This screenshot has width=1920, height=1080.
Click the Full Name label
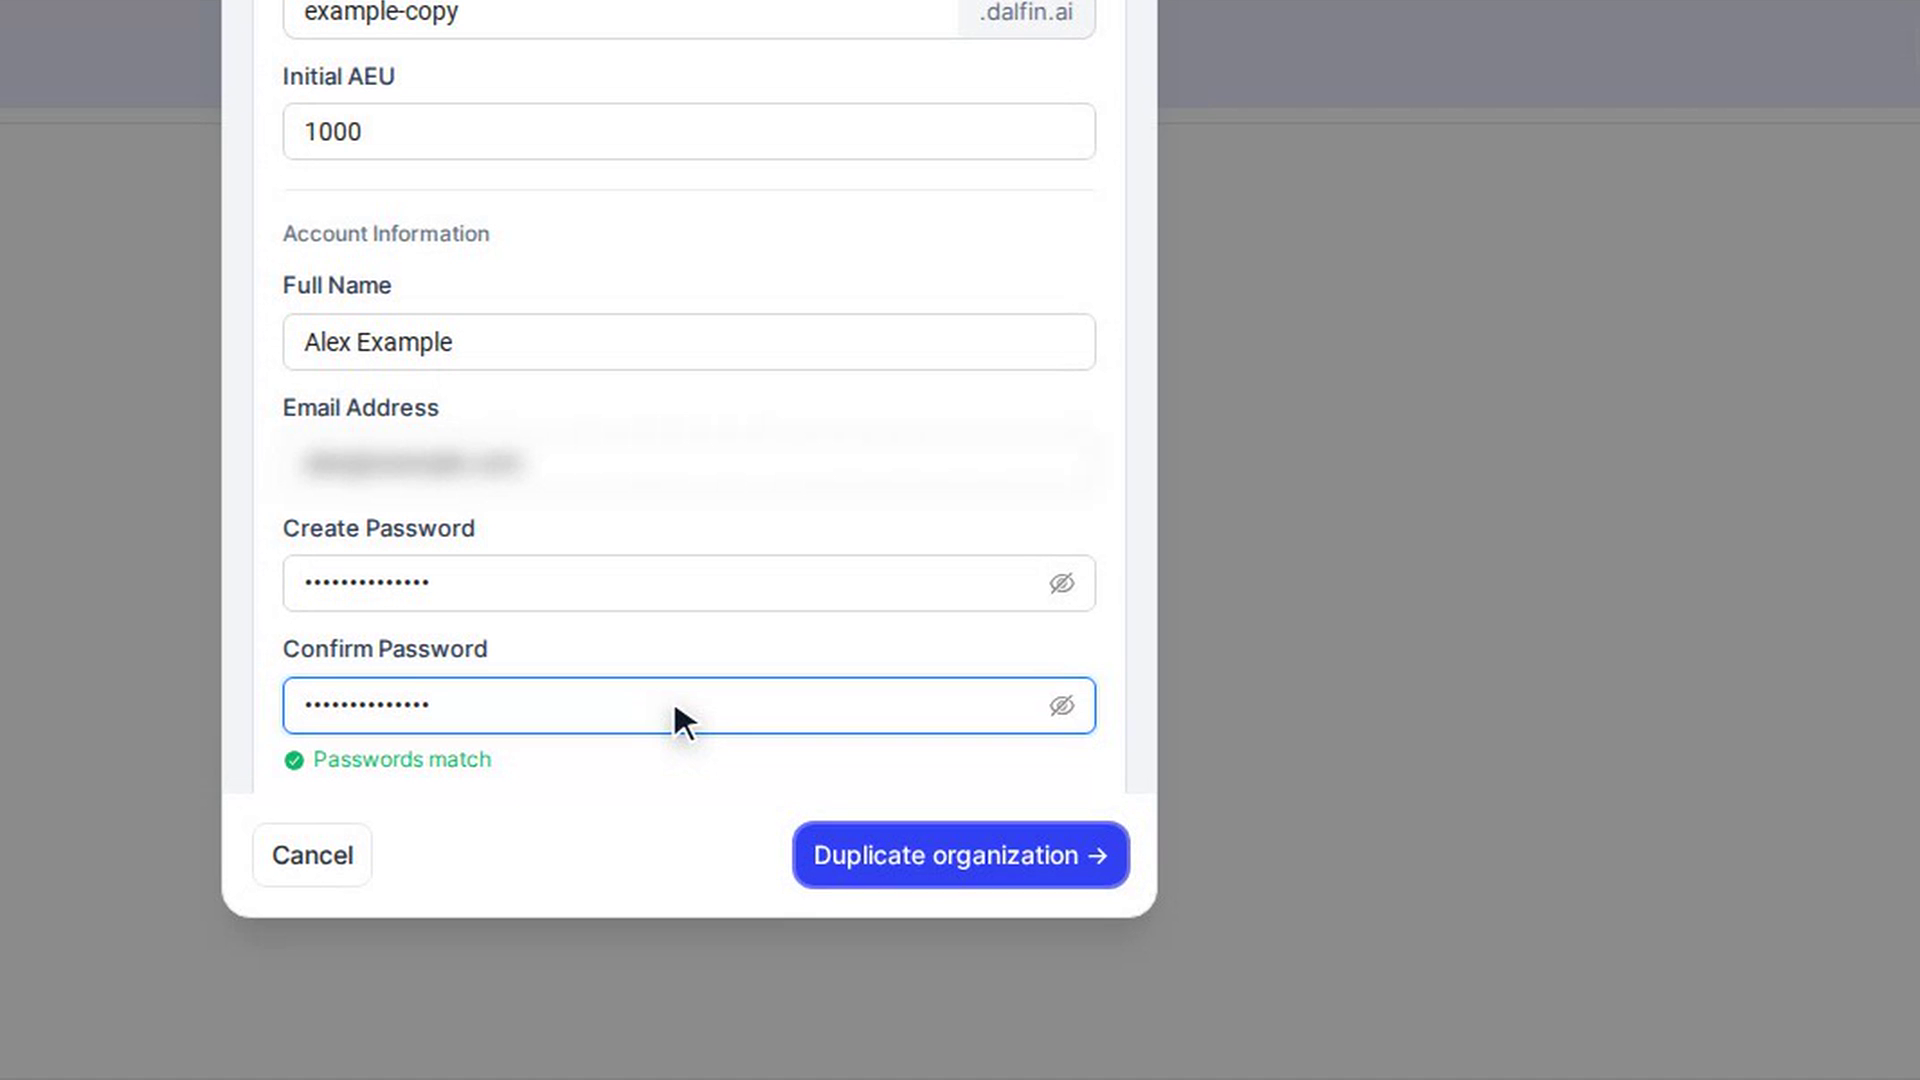coord(336,285)
